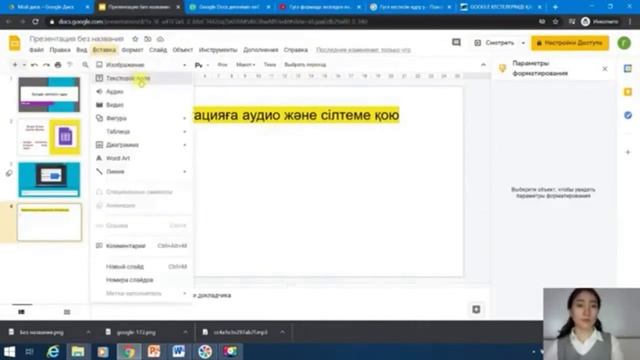Expand Фигура submenu arrow
The height and width of the screenshot is (360, 640).
[184, 118]
